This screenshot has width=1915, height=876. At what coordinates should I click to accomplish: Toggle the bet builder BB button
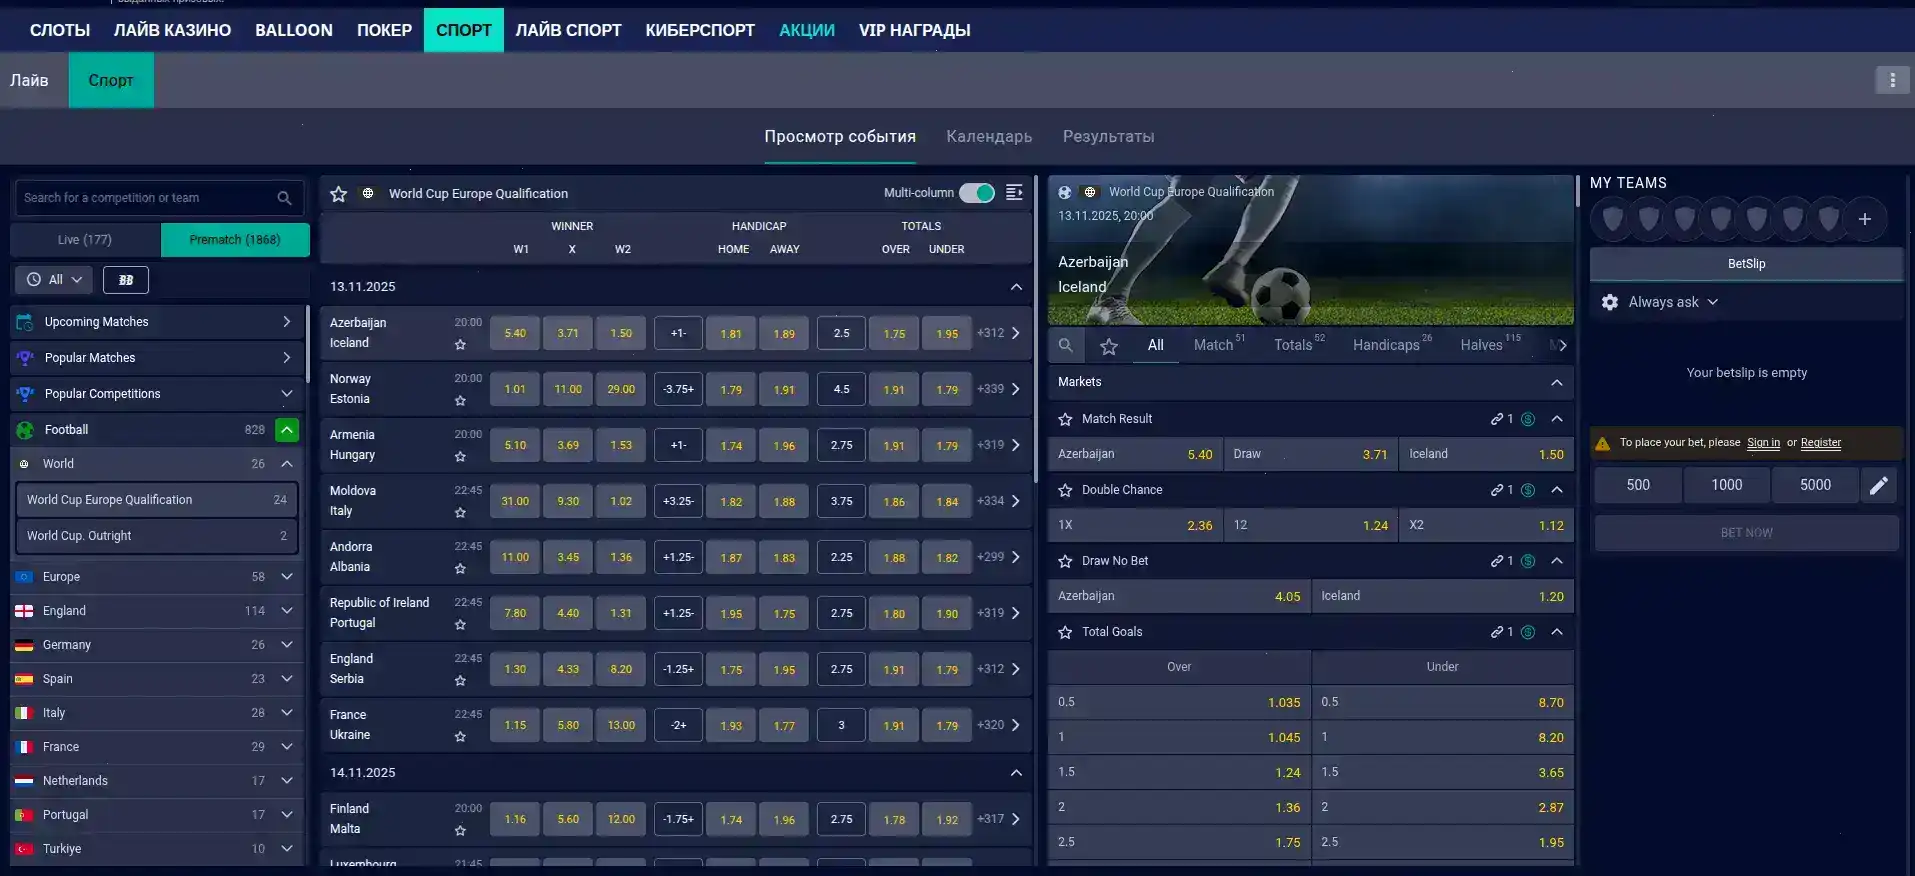[x=126, y=280]
